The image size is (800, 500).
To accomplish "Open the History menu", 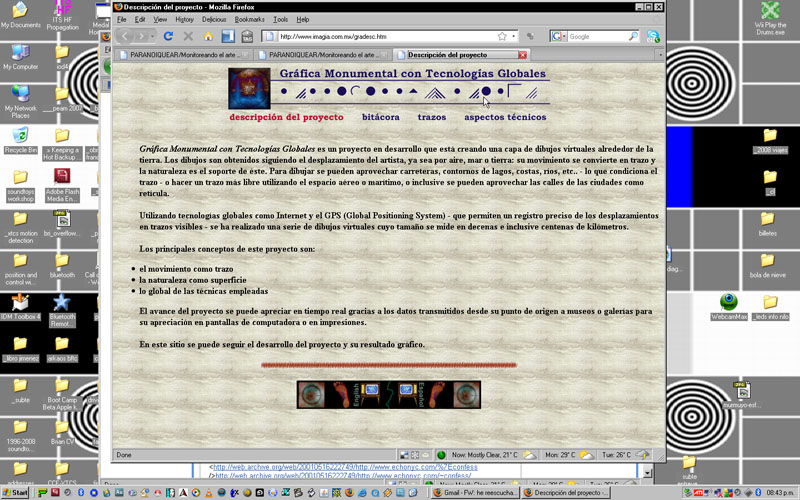I will [185, 19].
